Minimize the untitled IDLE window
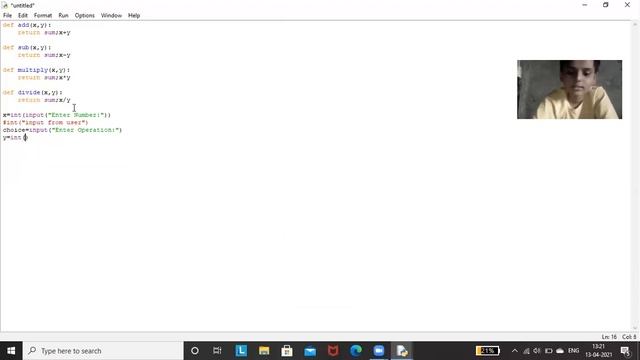 (584, 5)
